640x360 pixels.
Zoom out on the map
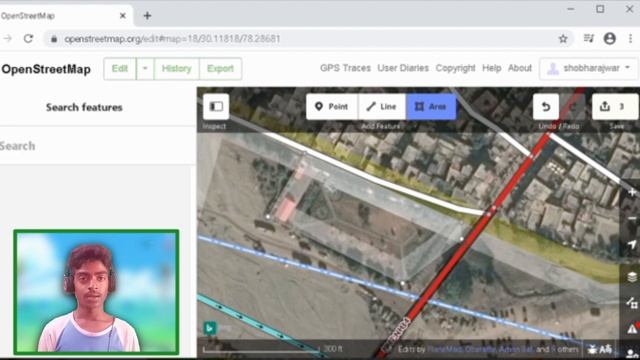632,218
